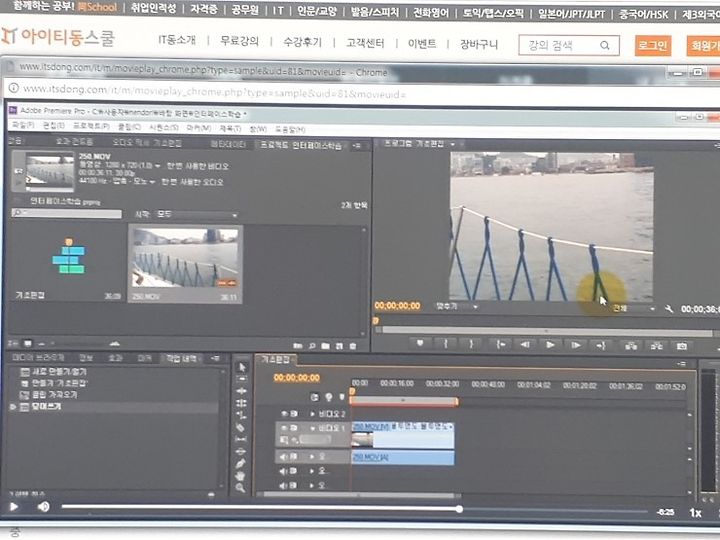The height and width of the screenshot is (540, 720).
Task: Open the Edit menu in Premiere
Action: point(53,125)
